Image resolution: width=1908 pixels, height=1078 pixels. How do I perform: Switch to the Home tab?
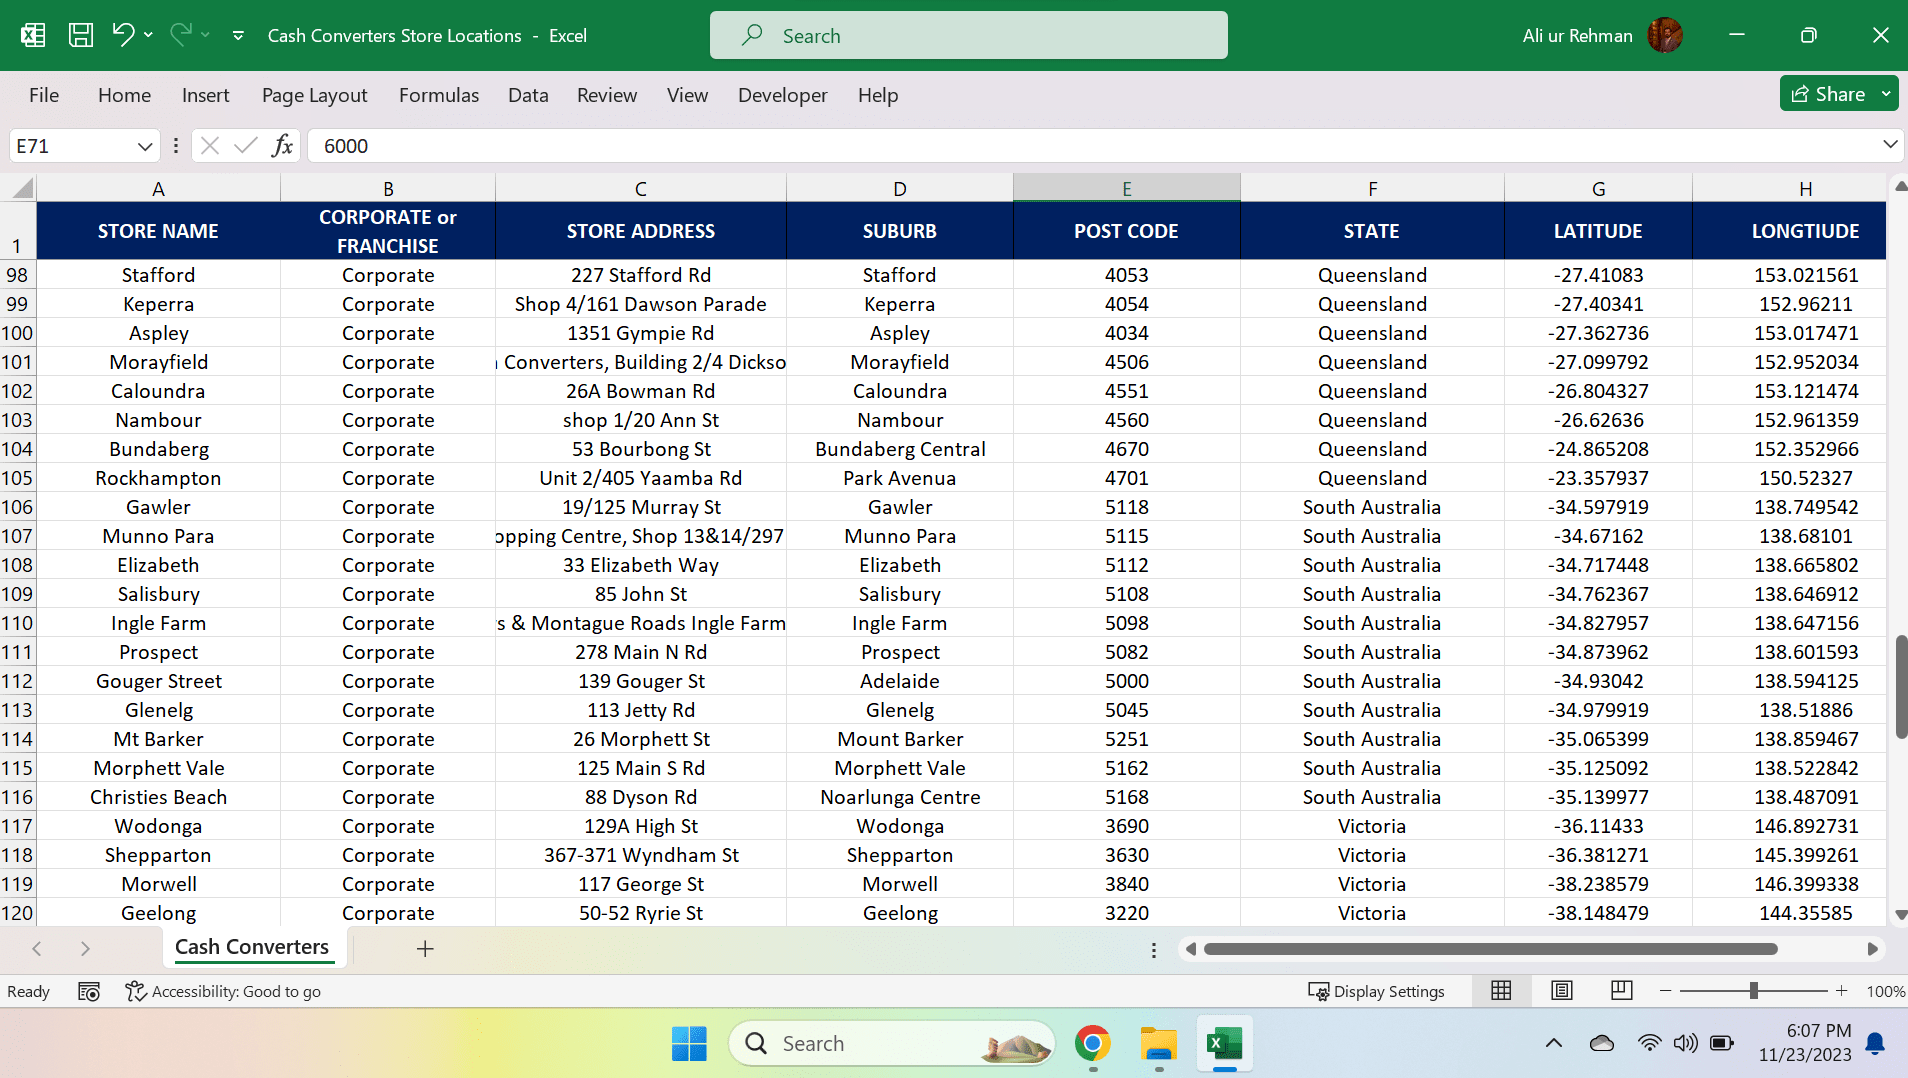(x=124, y=95)
